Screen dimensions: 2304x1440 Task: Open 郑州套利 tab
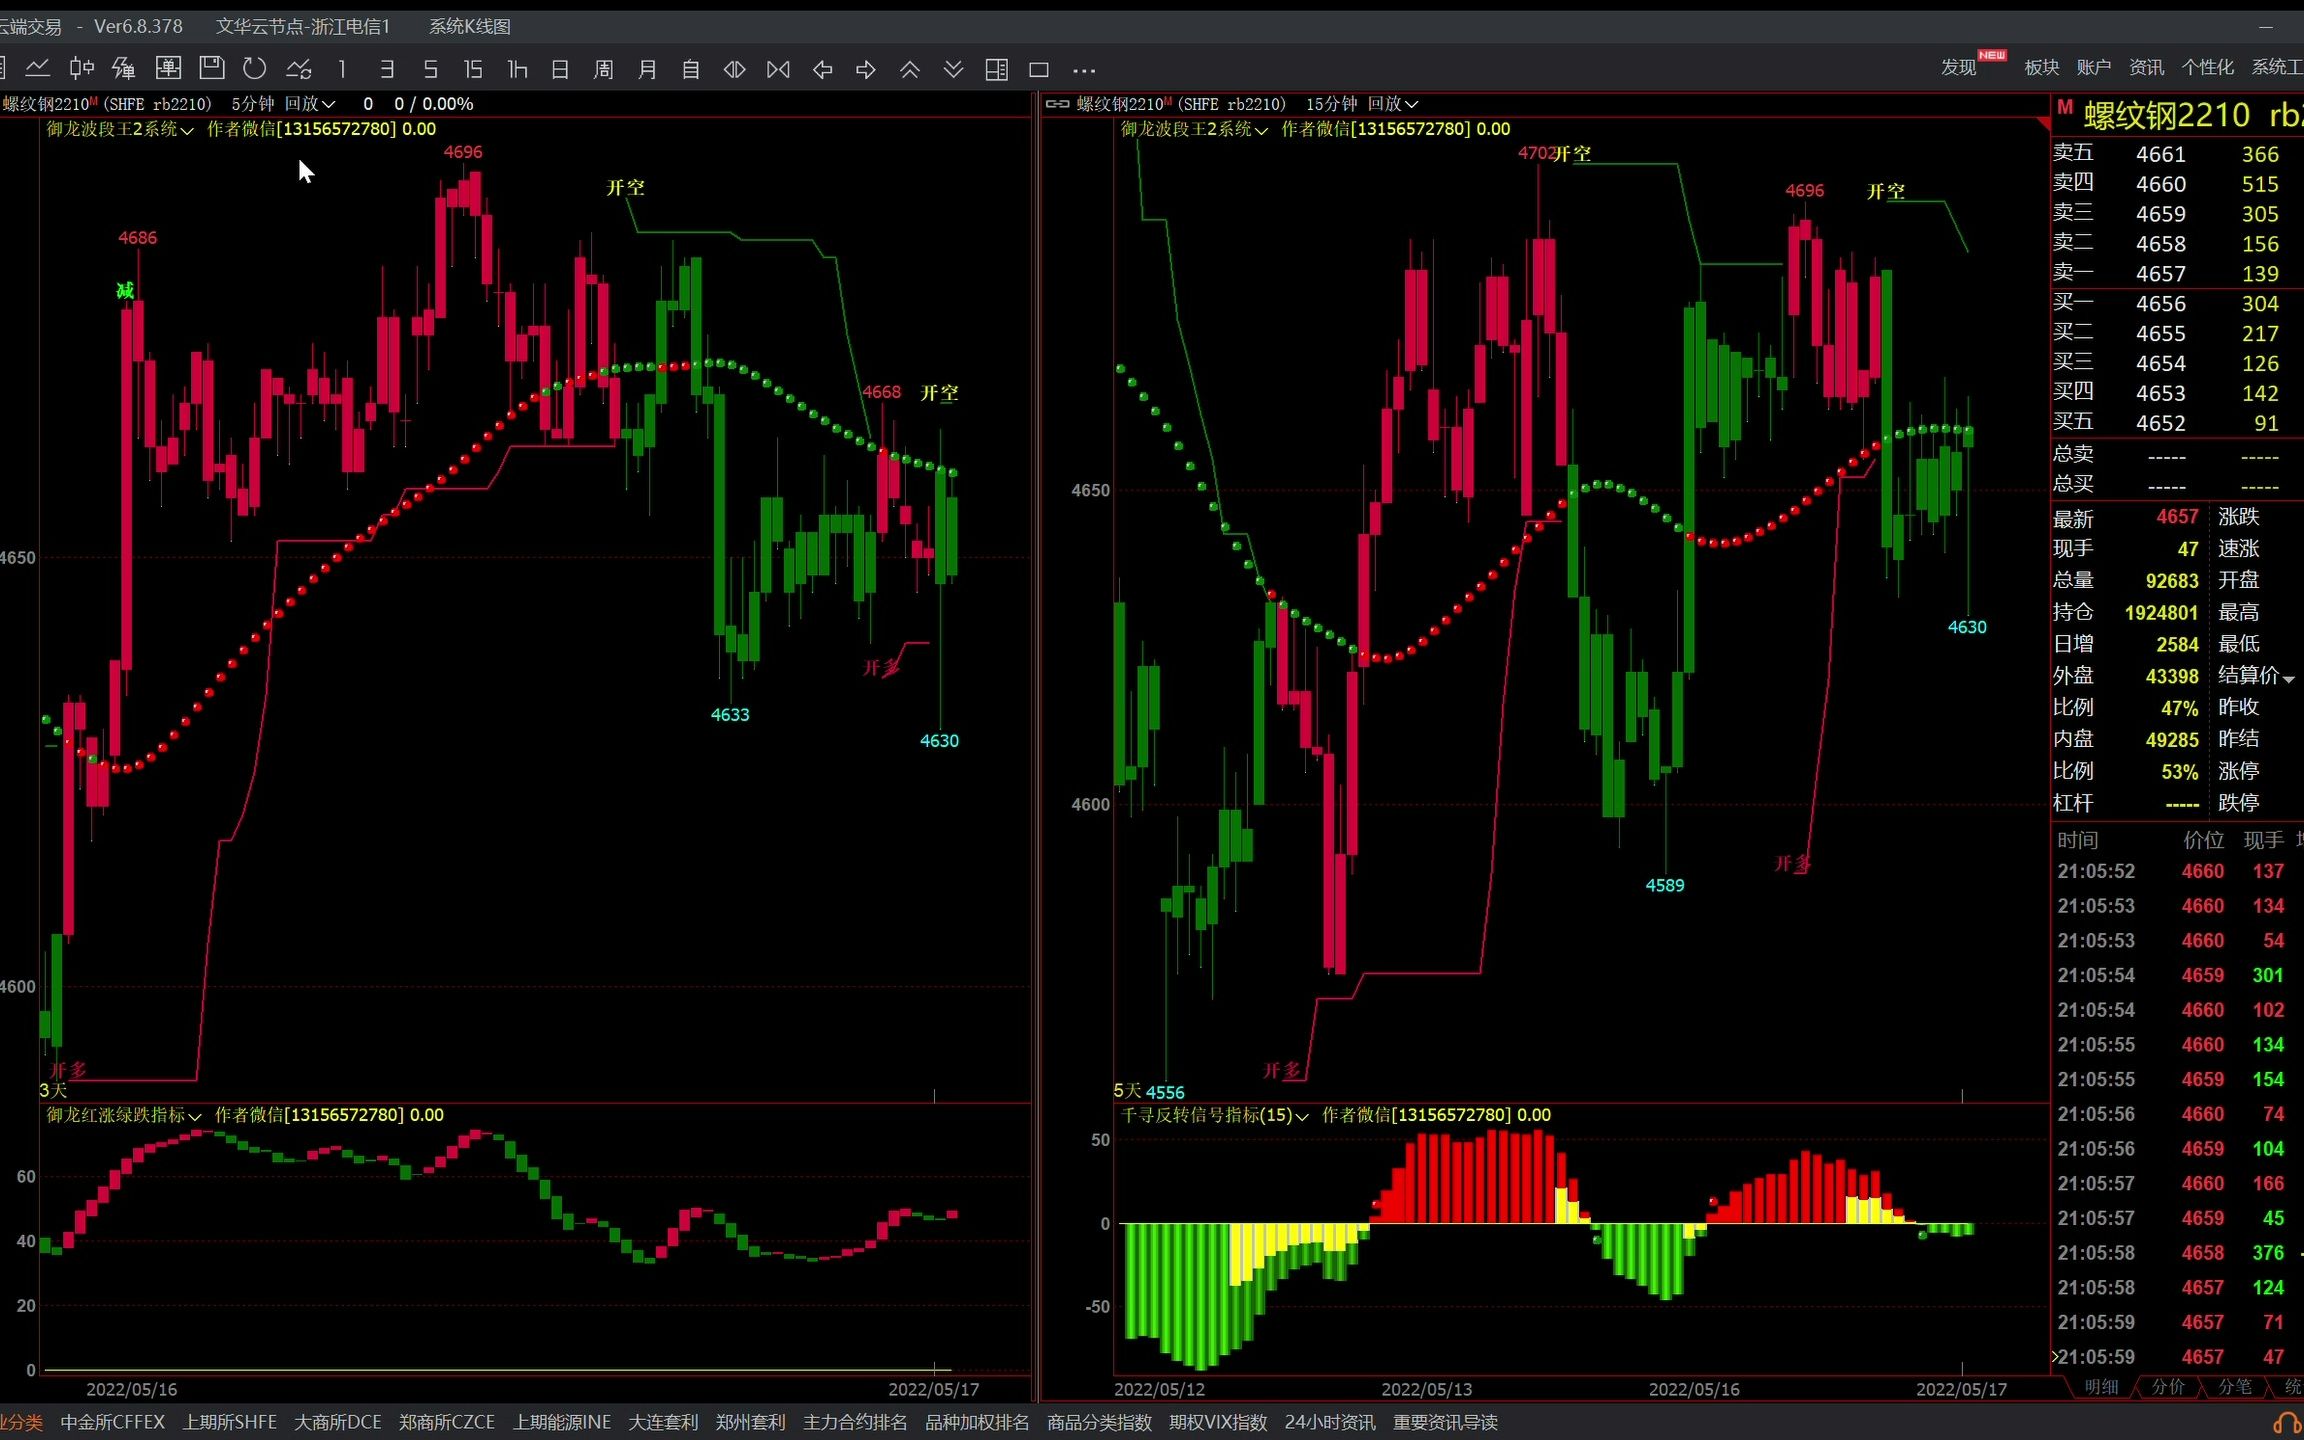pyautogui.click(x=751, y=1422)
